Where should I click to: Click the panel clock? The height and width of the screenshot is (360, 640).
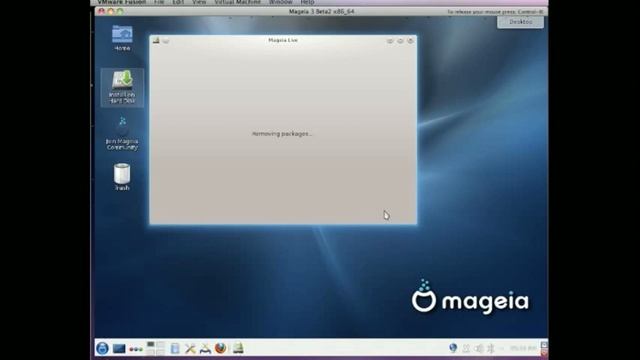(x=523, y=348)
